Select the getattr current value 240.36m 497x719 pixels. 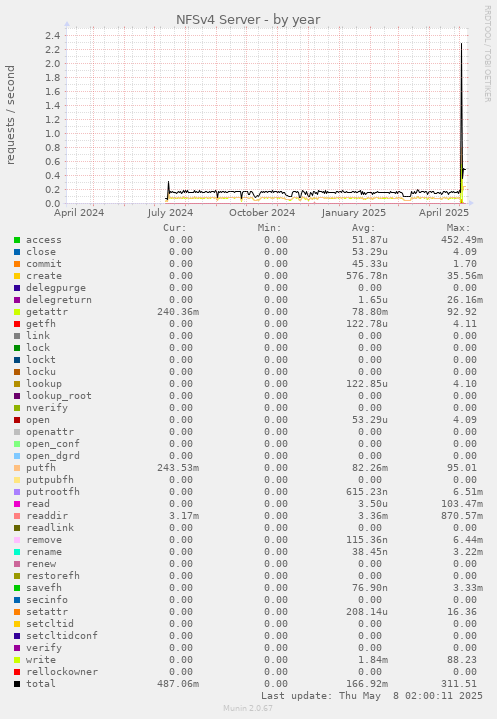pos(178,312)
